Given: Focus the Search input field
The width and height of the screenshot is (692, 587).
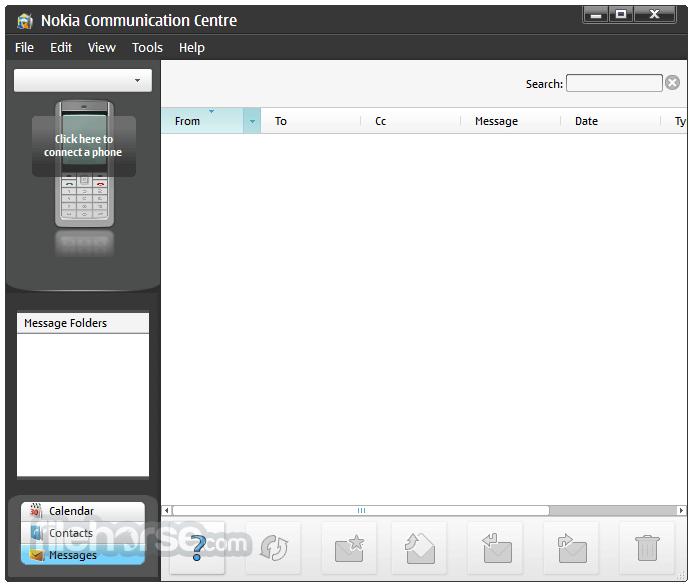Looking at the screenshot, I should 614,83.
